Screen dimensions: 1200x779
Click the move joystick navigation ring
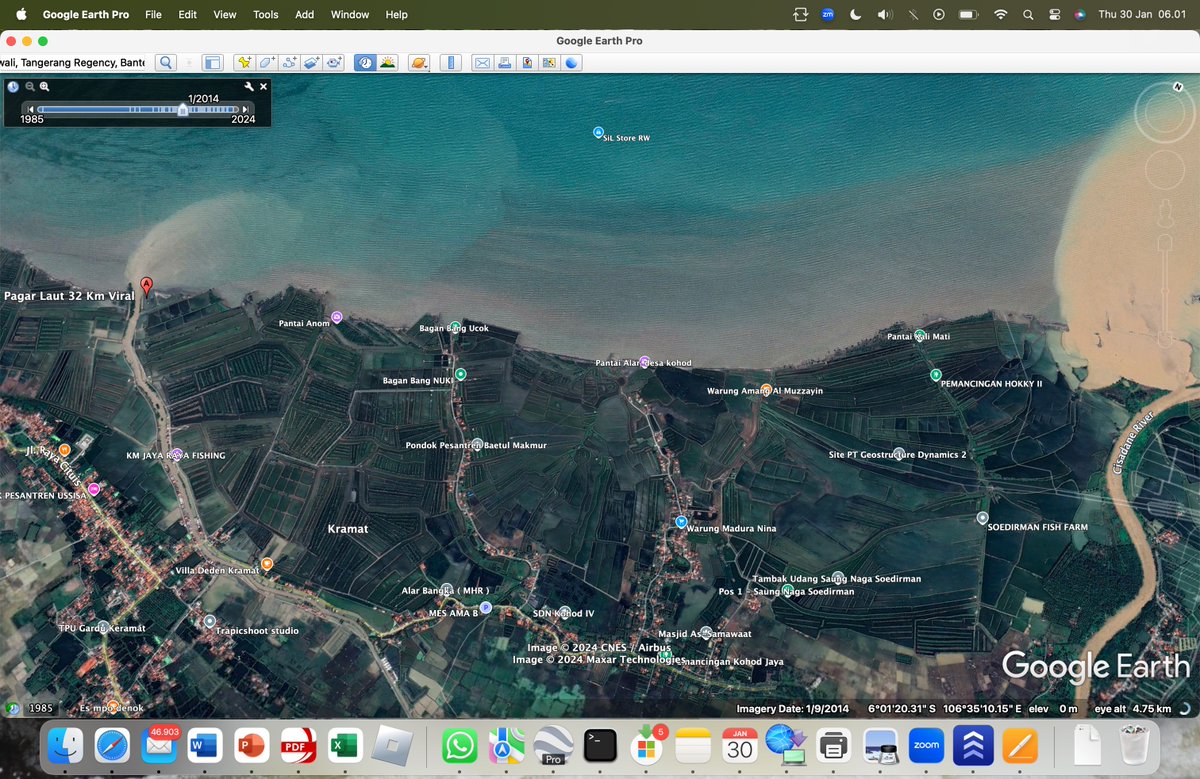(x=1165, y=171)
